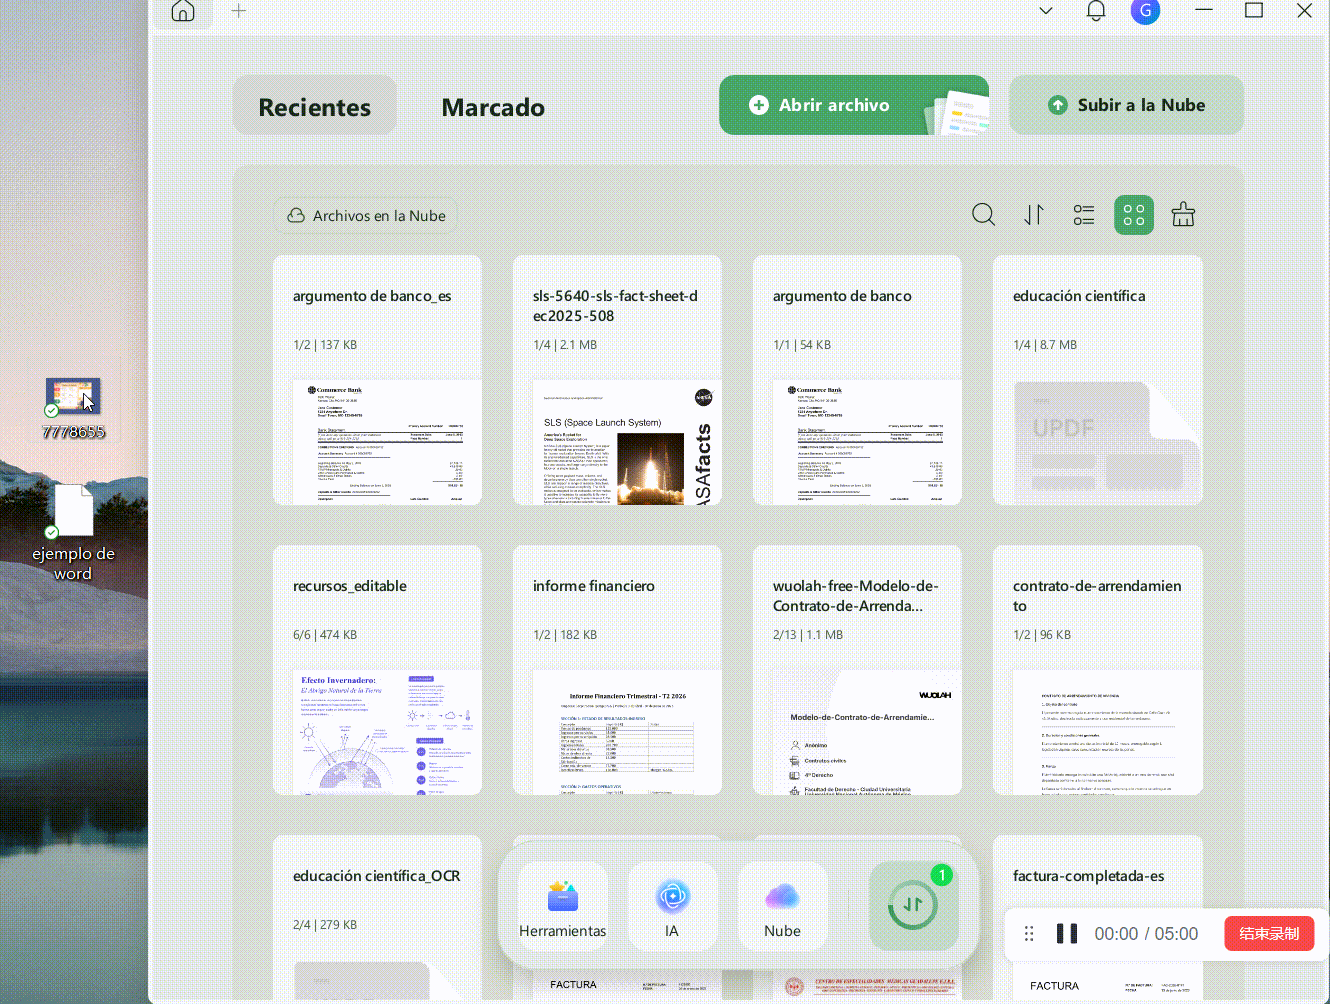Click the 1/2 | 182 KB info text
The image size is (1330, 1004).
coord(565,635)
